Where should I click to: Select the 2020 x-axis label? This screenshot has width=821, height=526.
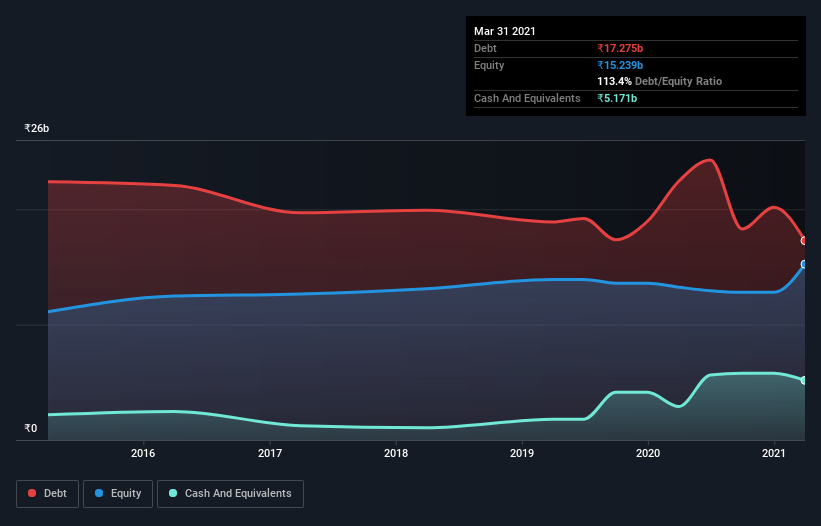(648, 453)
